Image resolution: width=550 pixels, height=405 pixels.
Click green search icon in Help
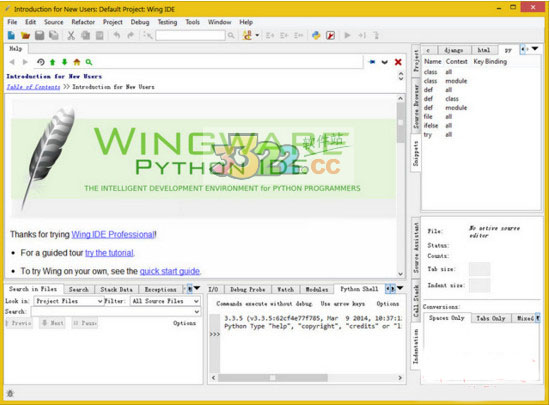[x=89, y=62]
